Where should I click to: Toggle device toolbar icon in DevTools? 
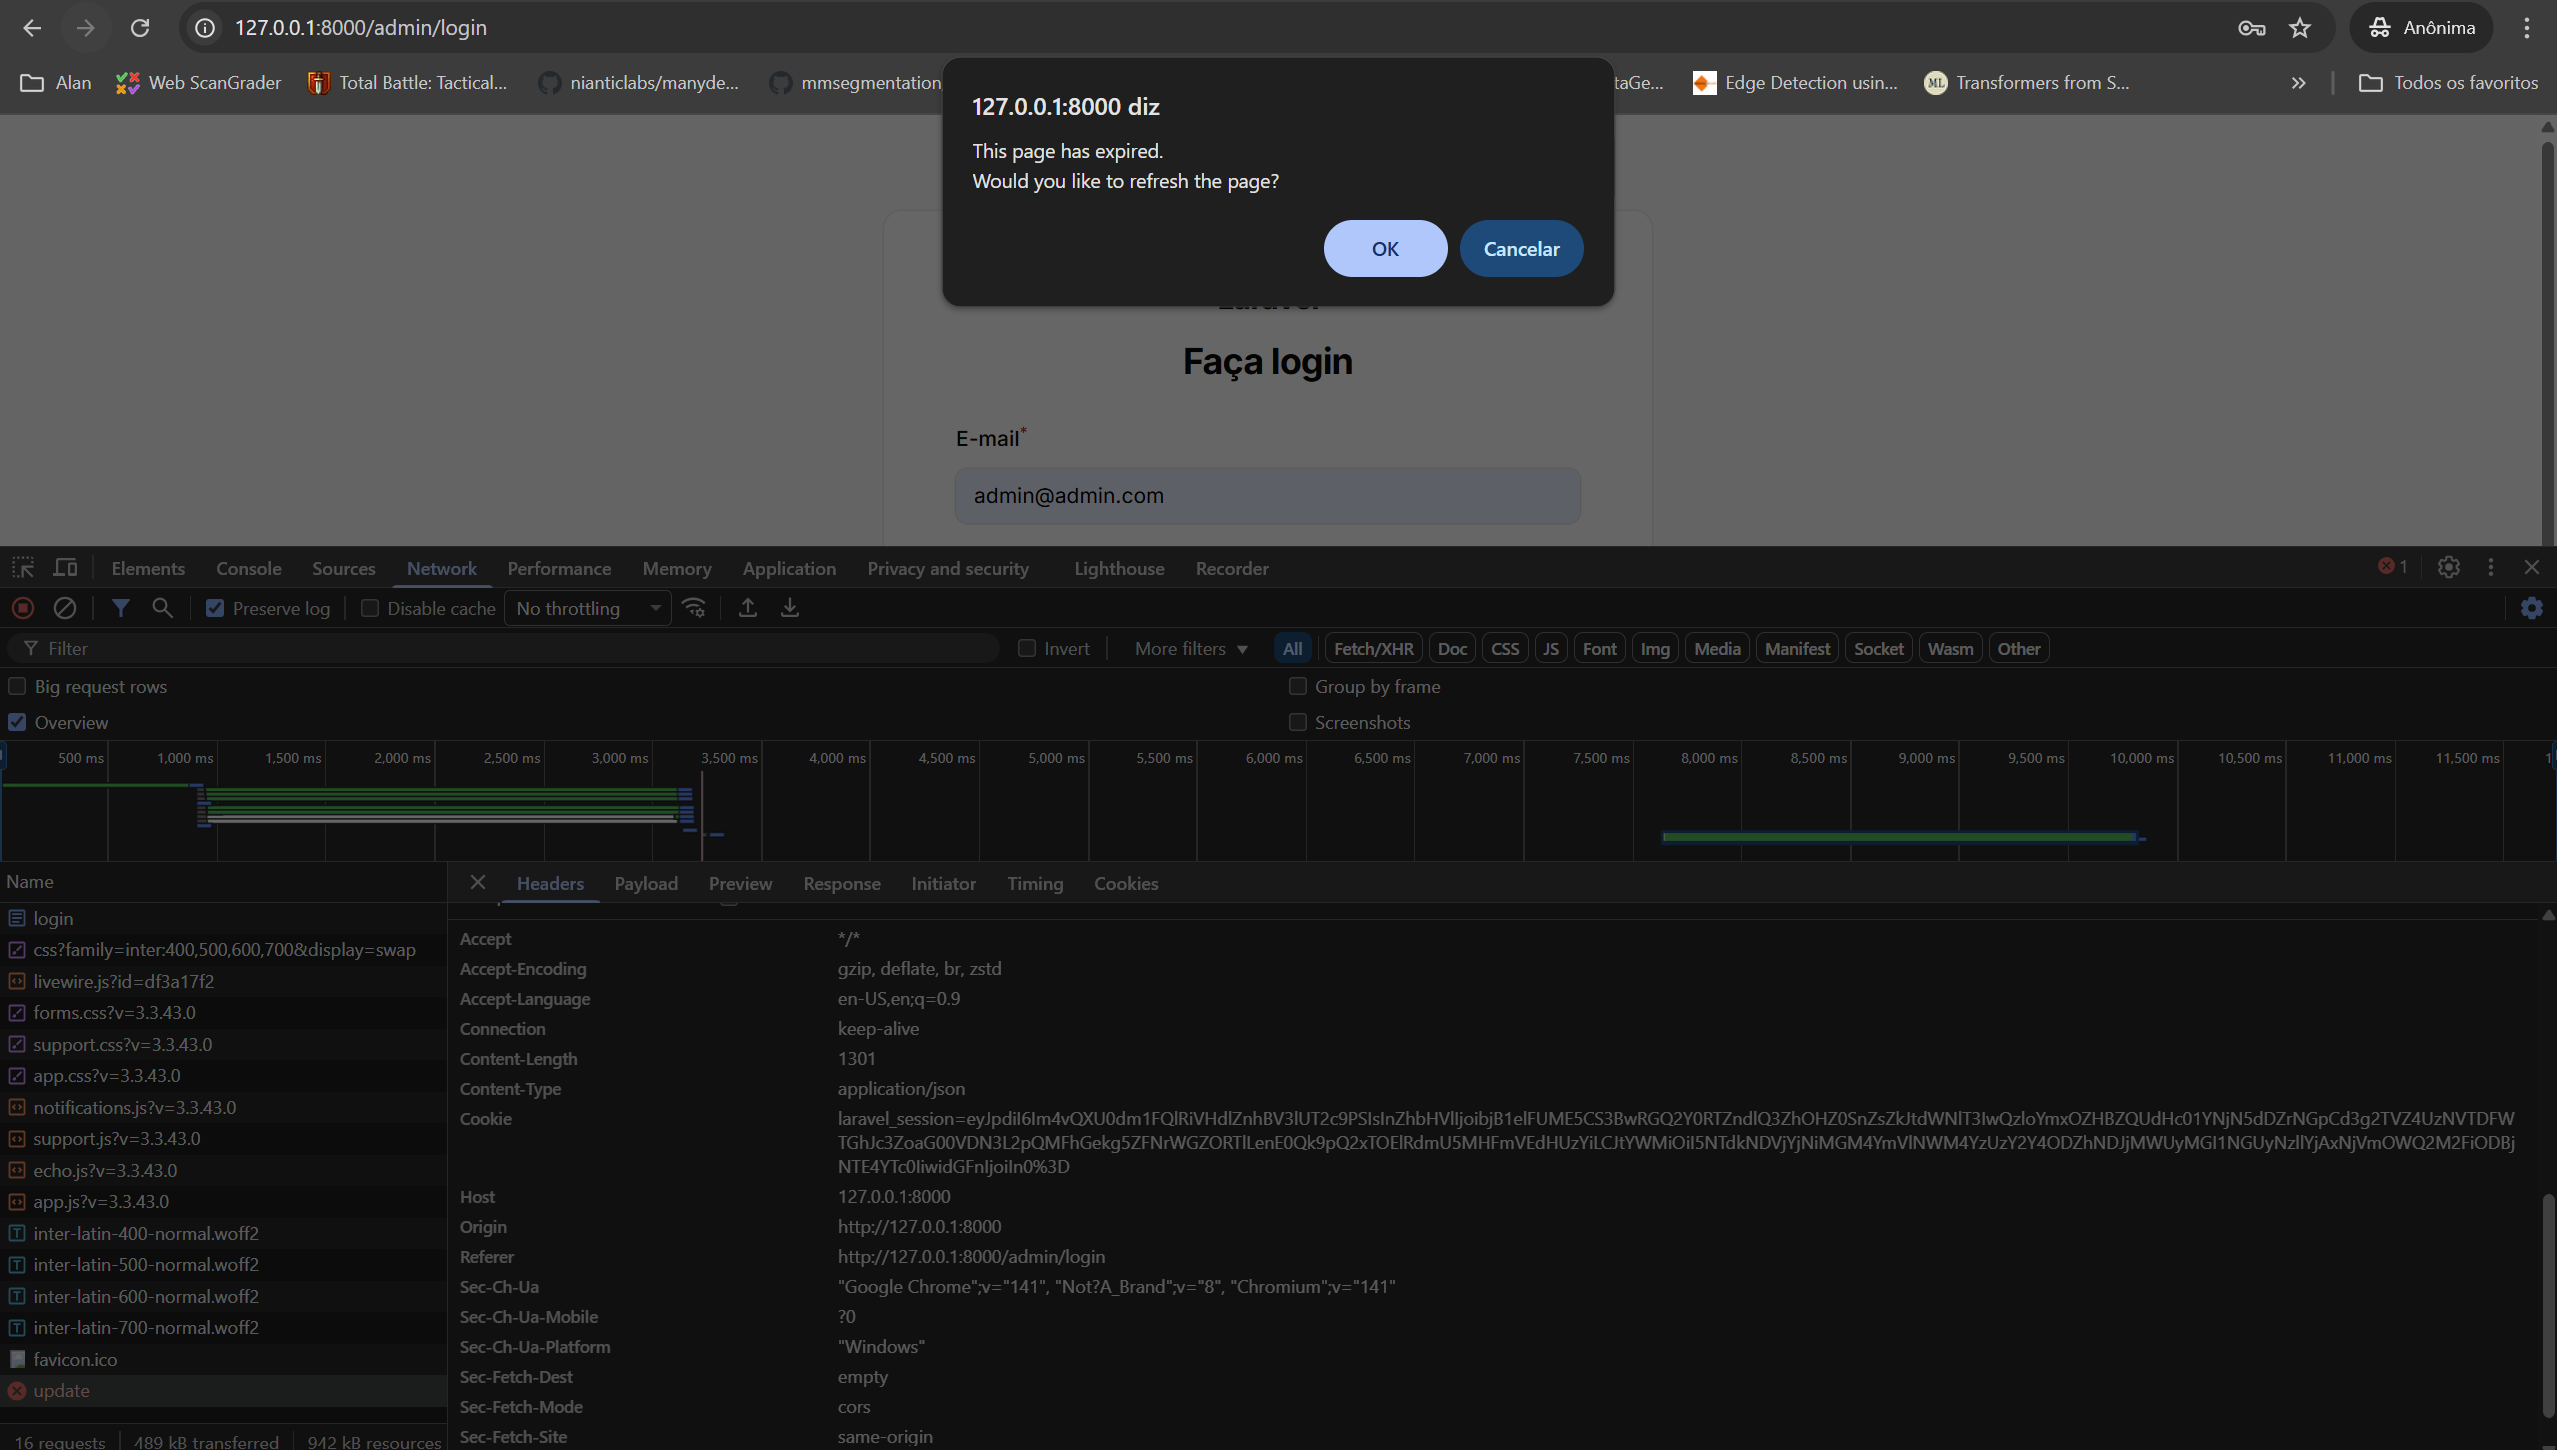[x=66, y=568]
